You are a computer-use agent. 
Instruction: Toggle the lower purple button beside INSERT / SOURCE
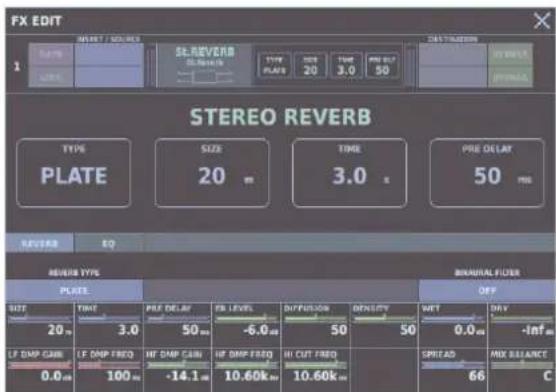51,76
